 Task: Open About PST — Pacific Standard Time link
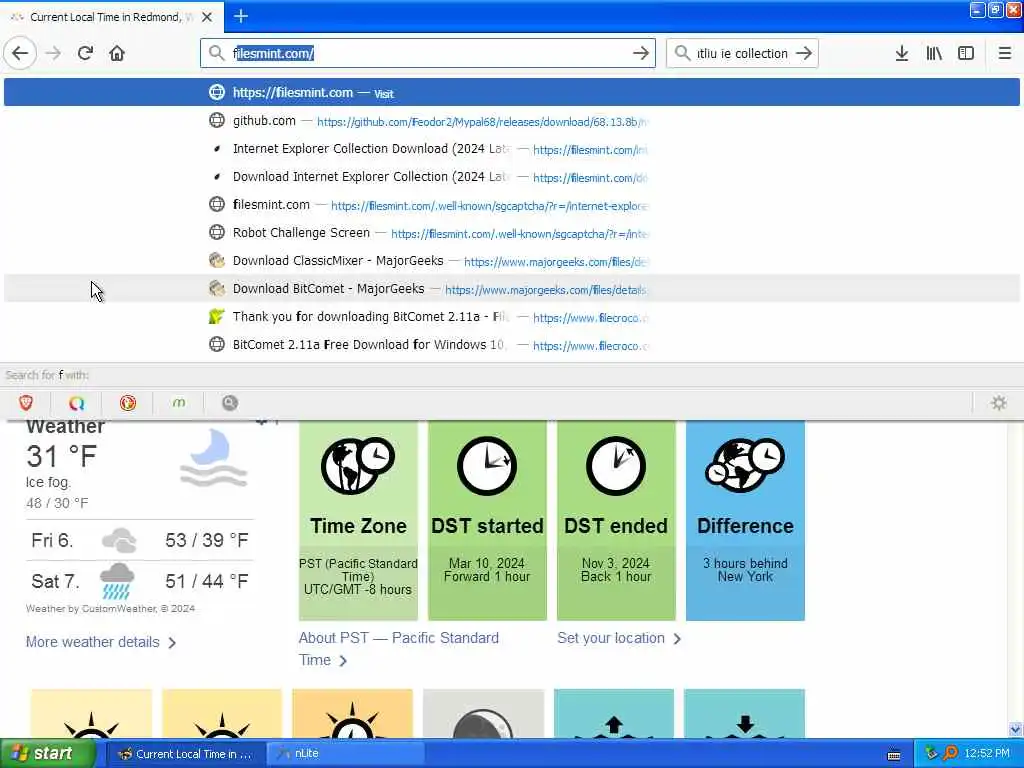point(398,648)
